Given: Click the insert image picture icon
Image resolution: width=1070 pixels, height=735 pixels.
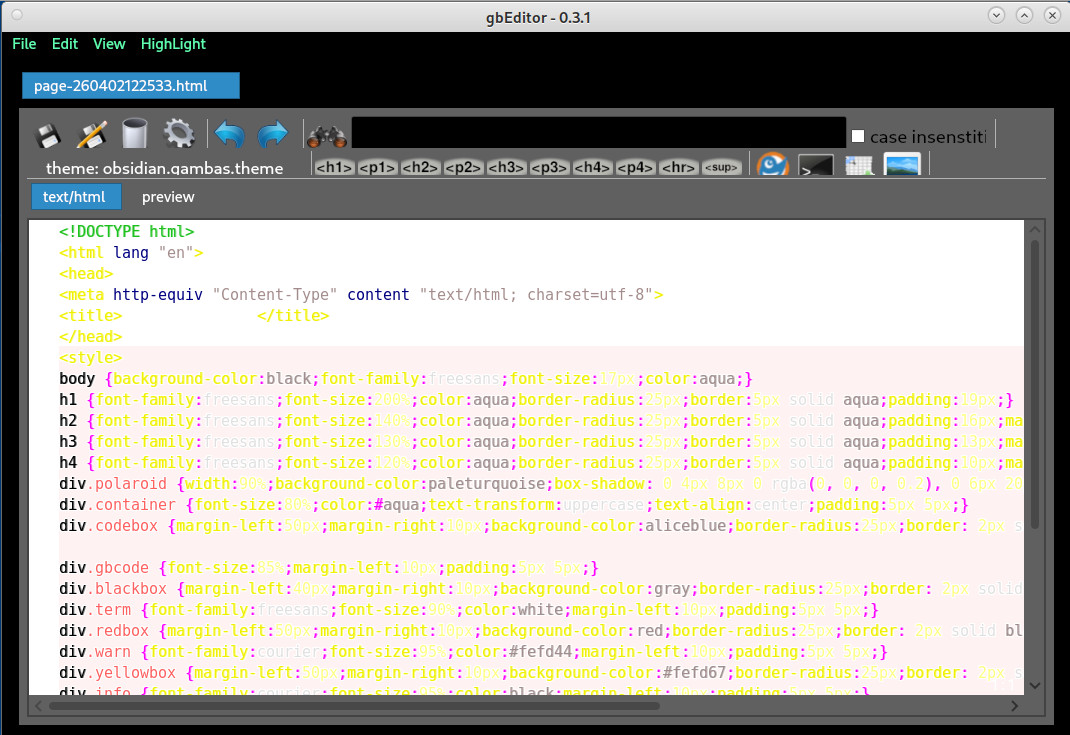Looking at the screenshot, I should (x=902, y=166).
